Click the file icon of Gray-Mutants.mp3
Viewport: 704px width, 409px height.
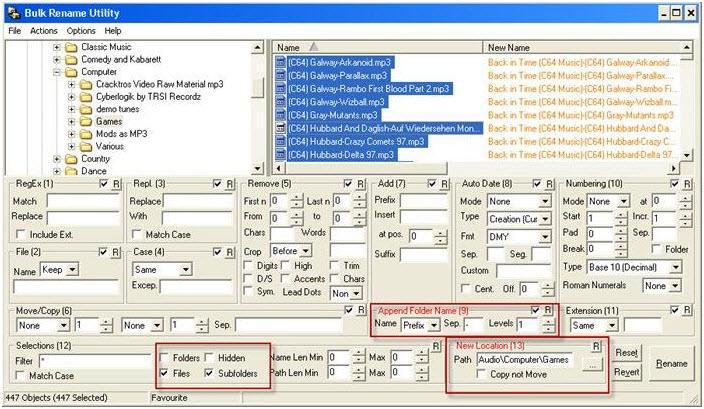coord(281,115)
